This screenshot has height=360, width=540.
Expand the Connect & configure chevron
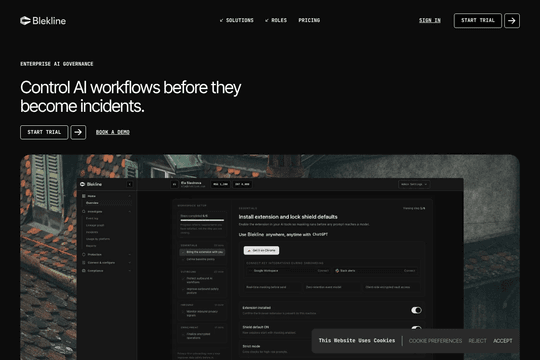tap(129, 263)
